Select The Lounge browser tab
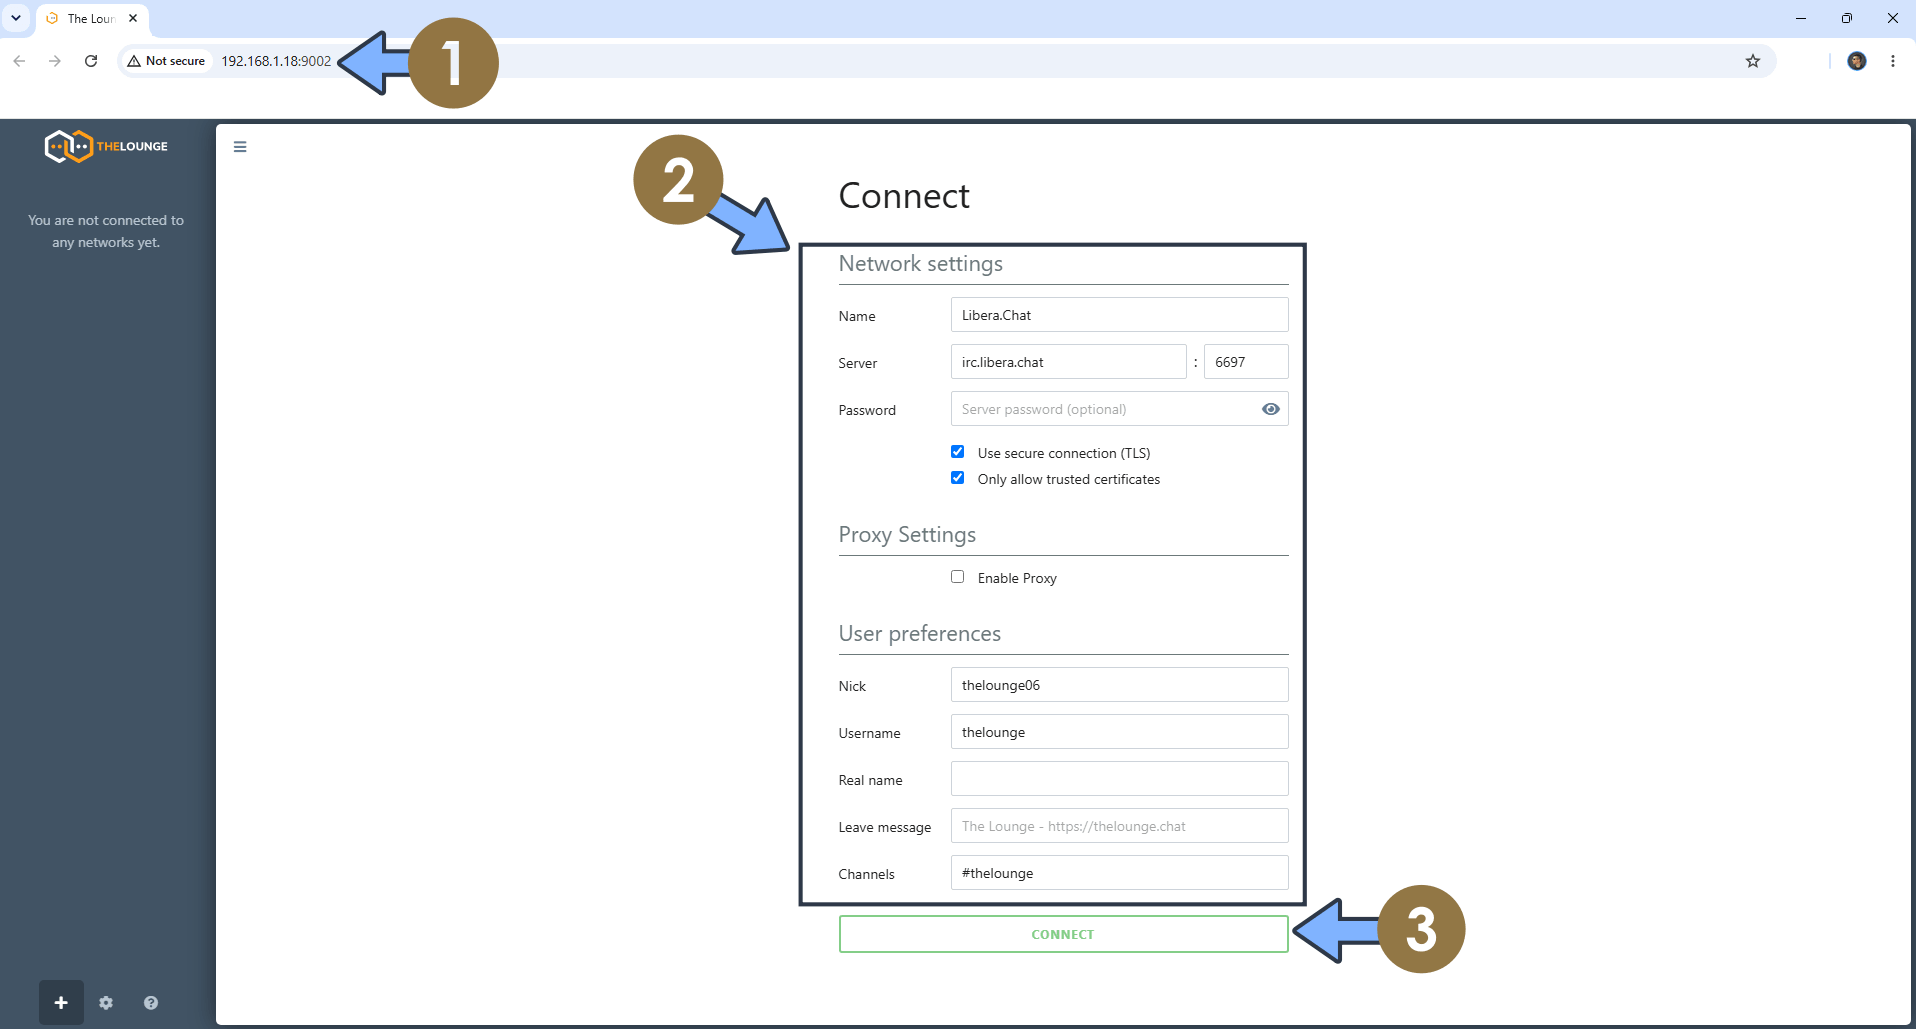The width and height of the screenshot is (1916, 1029). pos(93,18)
